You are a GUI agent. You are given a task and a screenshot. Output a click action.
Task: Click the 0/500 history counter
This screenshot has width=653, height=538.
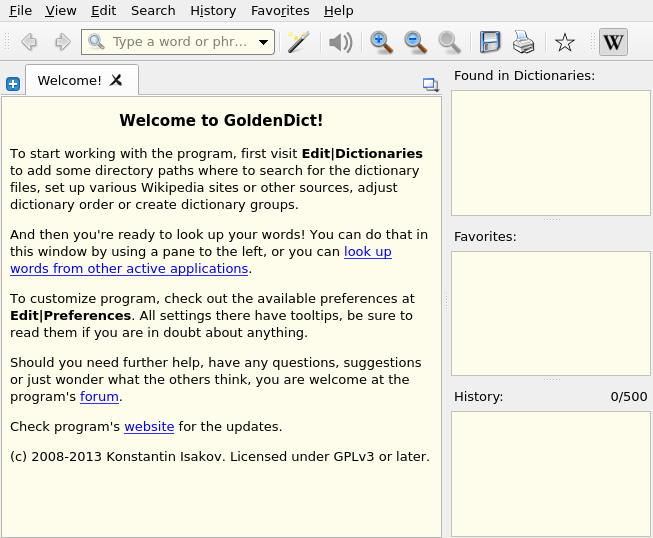click(x=629, y=396)
